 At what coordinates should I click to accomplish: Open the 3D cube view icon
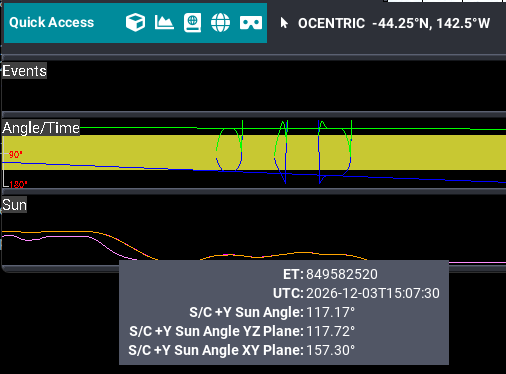135,23
